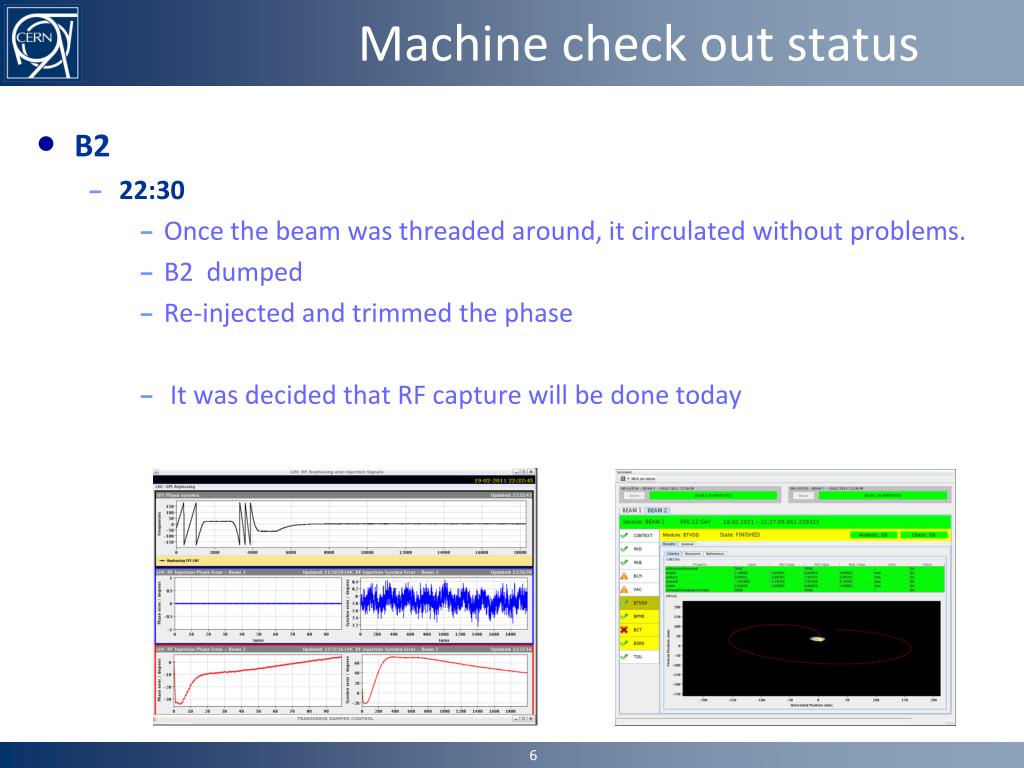Click the green Beam 1 permitted status bar

click(713, 496)
